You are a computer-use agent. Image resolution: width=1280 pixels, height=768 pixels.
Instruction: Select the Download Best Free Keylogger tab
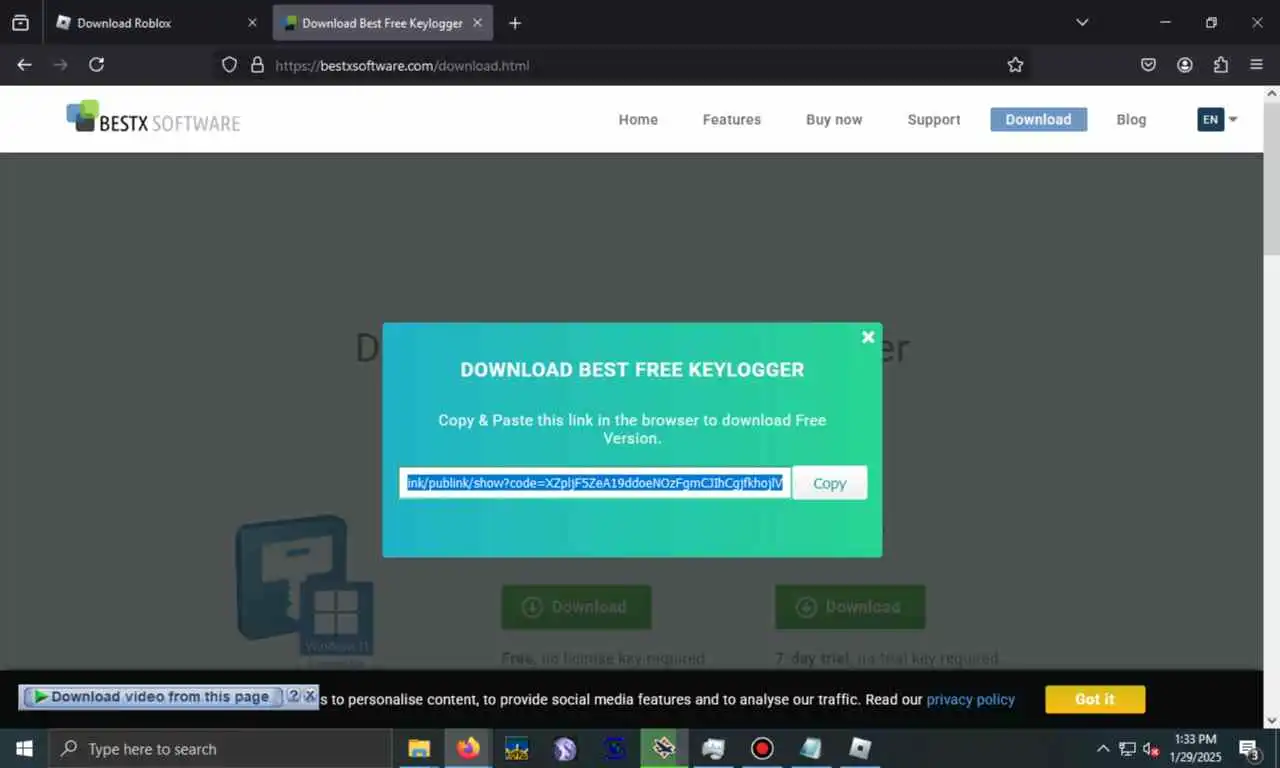click(382, 22)
